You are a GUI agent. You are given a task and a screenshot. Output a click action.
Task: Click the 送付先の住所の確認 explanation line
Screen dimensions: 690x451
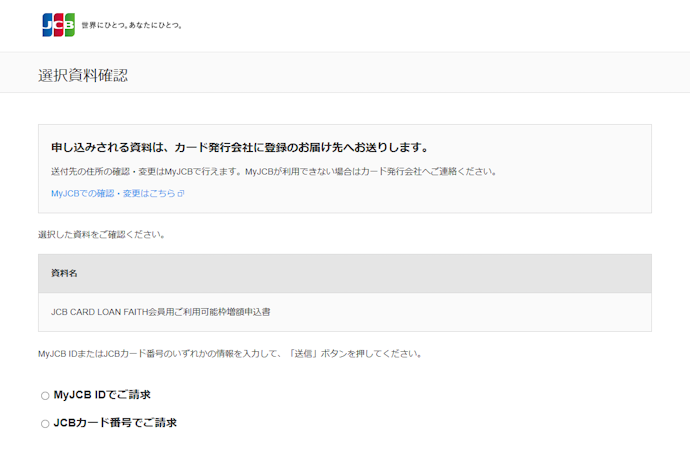[274, 172]
